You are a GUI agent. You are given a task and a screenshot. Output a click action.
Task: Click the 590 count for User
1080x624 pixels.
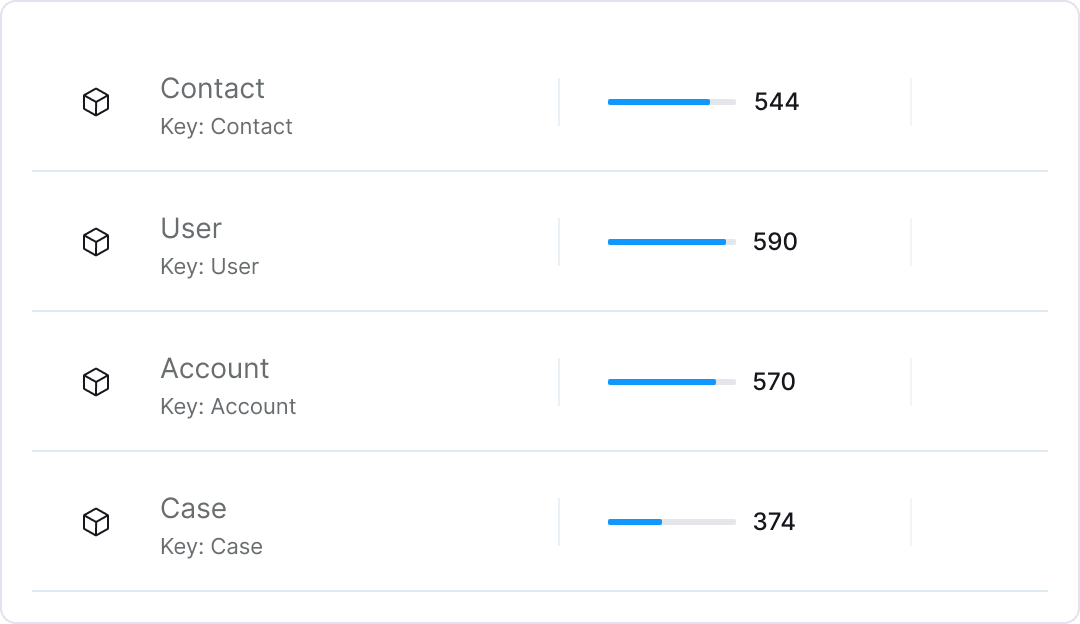click(775, 242)
